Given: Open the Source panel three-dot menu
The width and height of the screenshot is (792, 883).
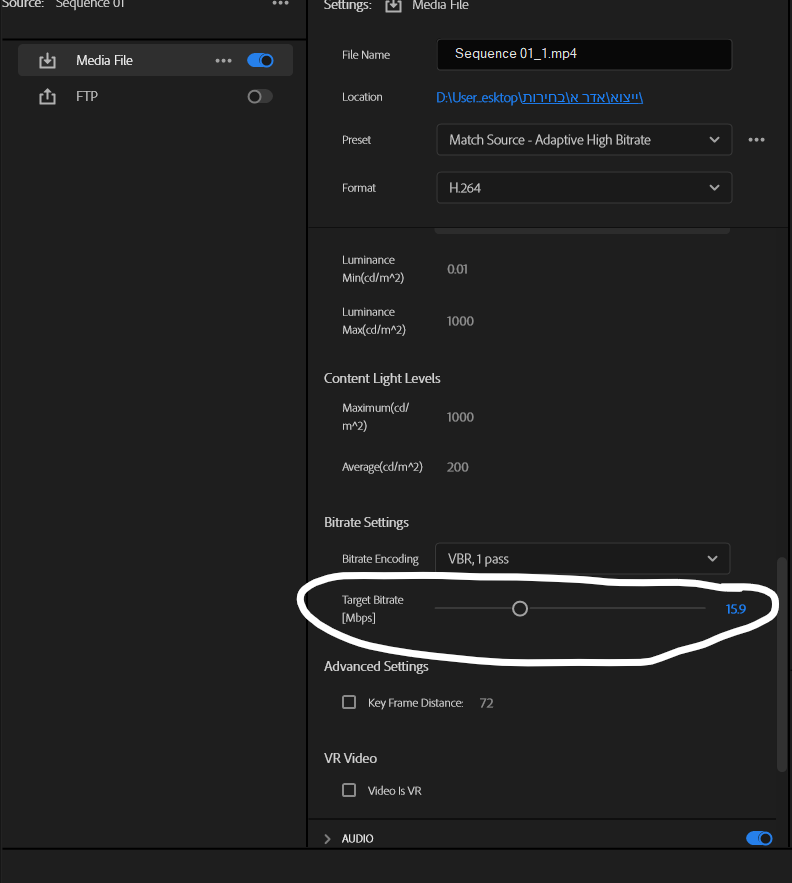Looking at the screenshot, I should click(280, 4).
